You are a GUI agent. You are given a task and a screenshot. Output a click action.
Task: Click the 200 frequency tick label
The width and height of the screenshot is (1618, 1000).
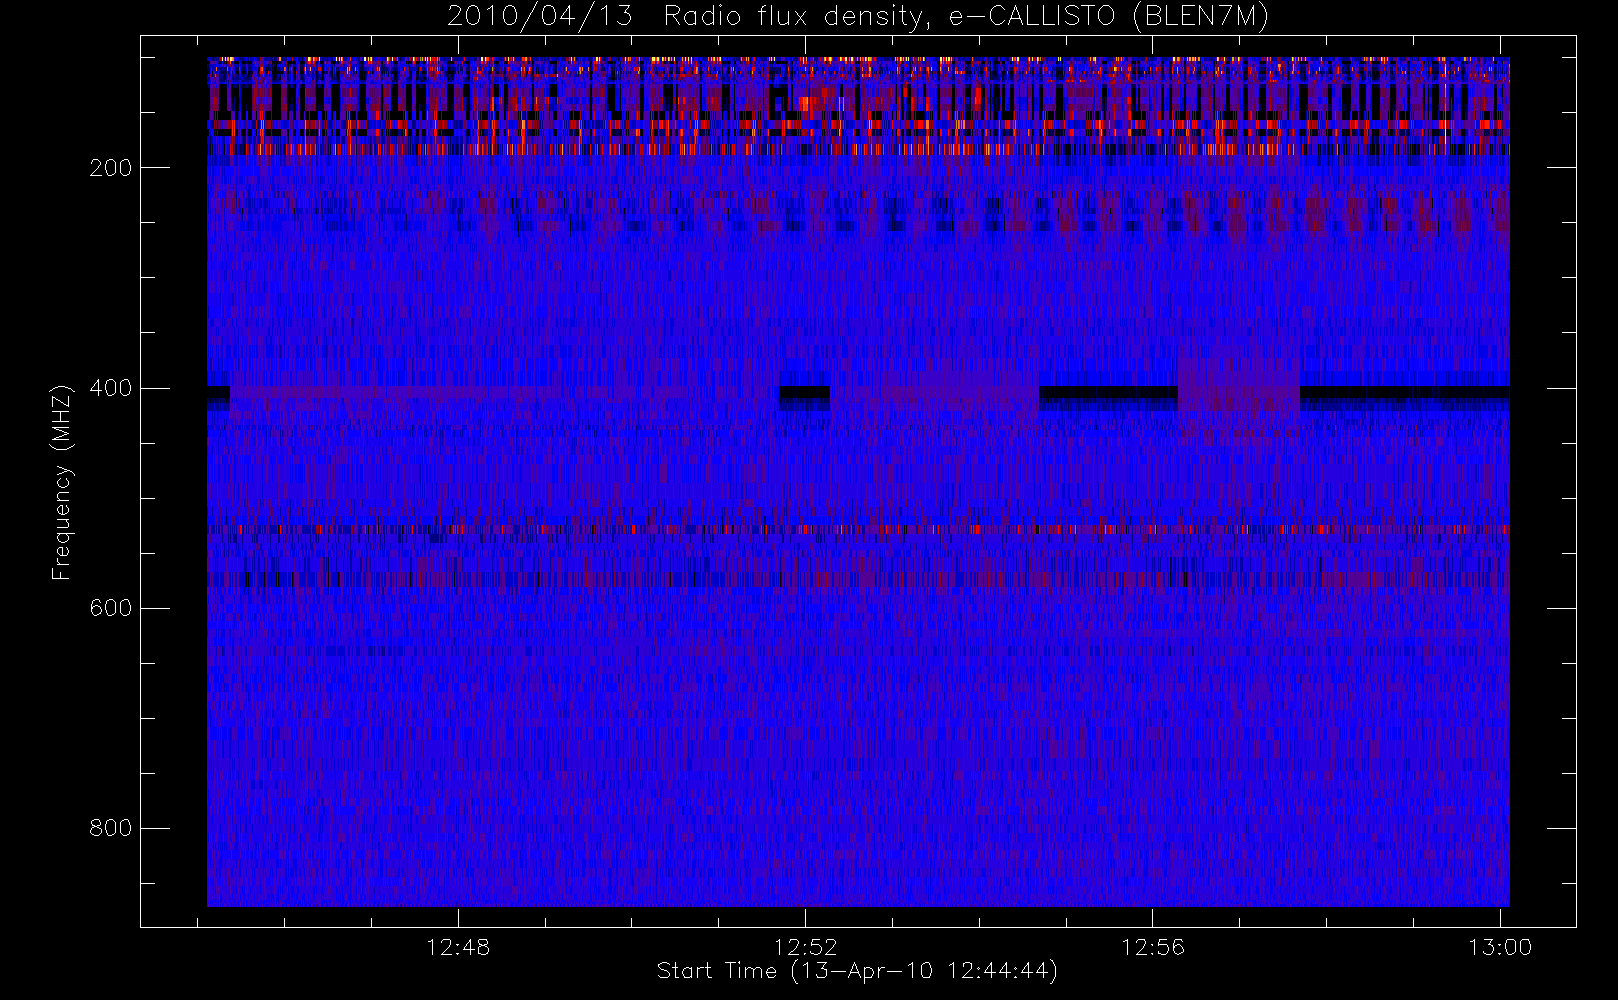point(111,168)
